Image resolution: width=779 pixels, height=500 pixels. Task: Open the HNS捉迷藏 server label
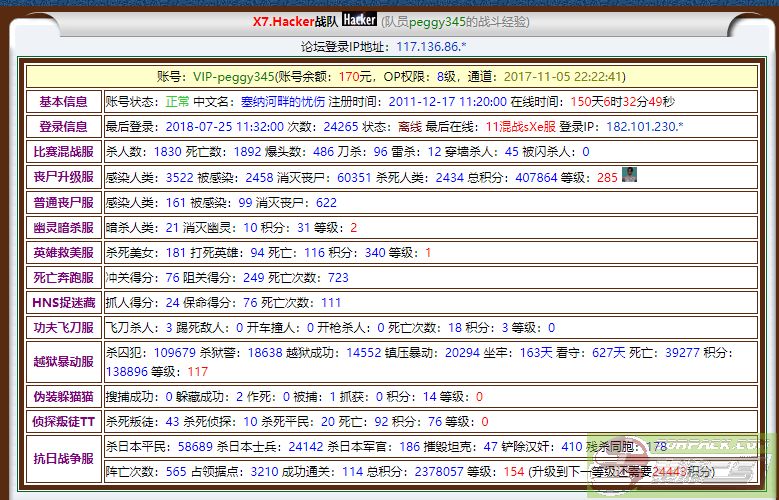63,302
